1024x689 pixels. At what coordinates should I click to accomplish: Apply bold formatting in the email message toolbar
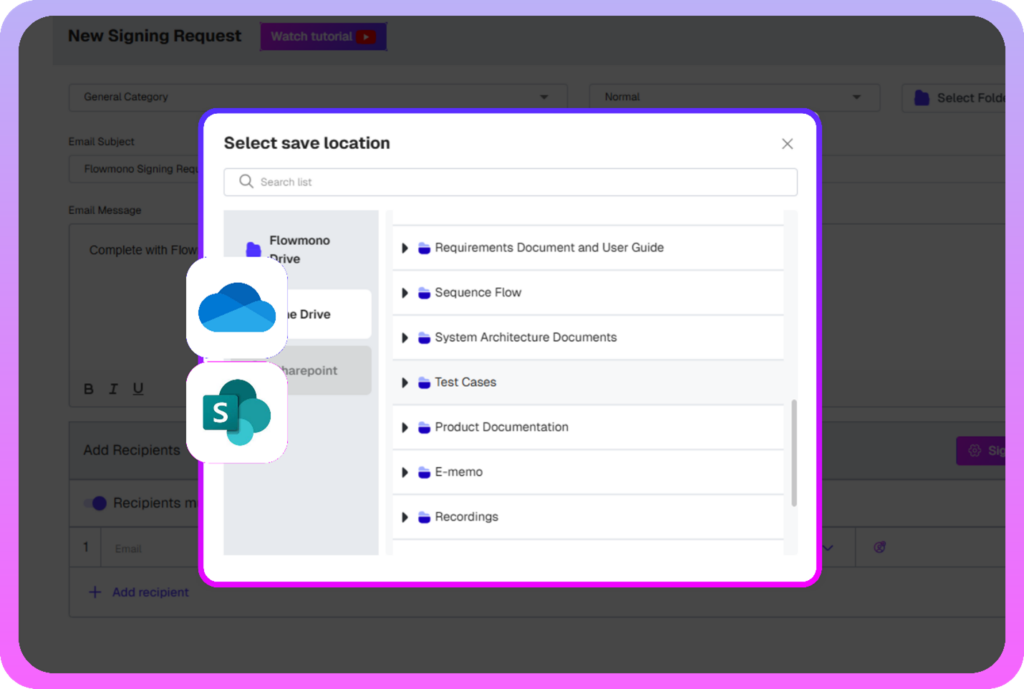point(88,389)
